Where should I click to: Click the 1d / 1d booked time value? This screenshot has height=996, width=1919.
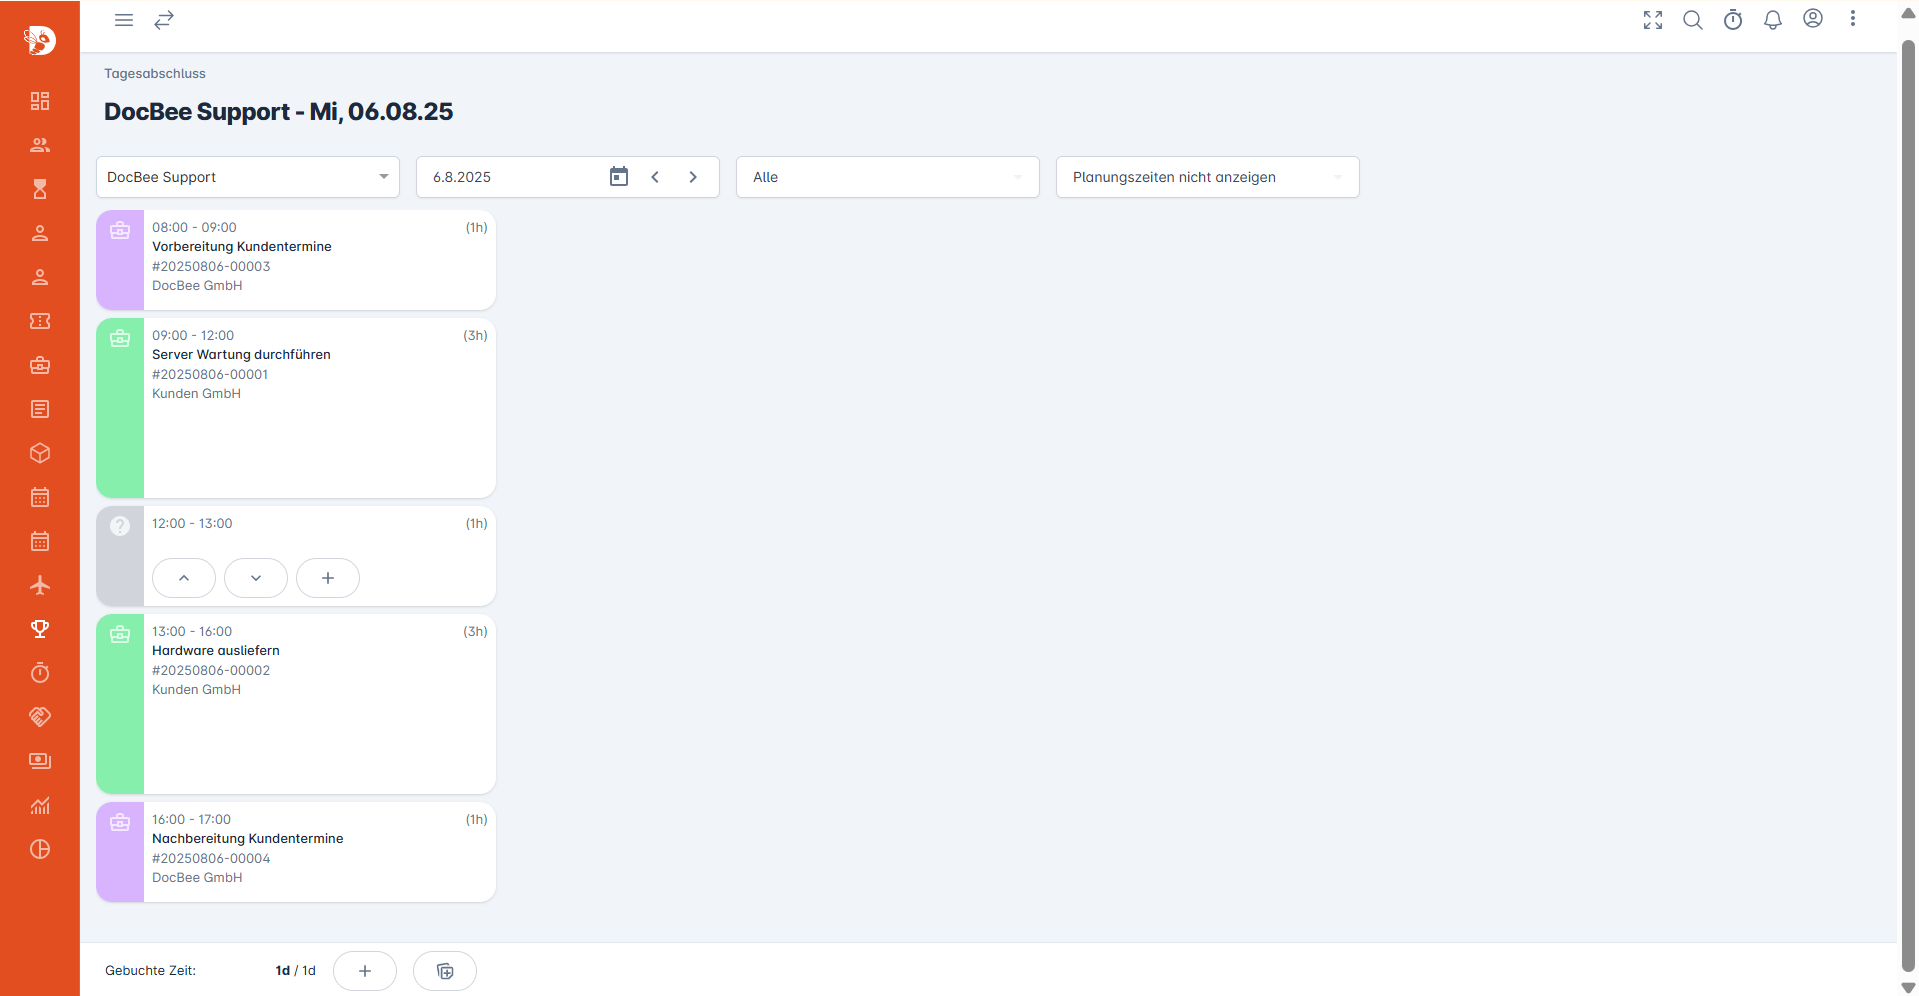click(295, 971)
